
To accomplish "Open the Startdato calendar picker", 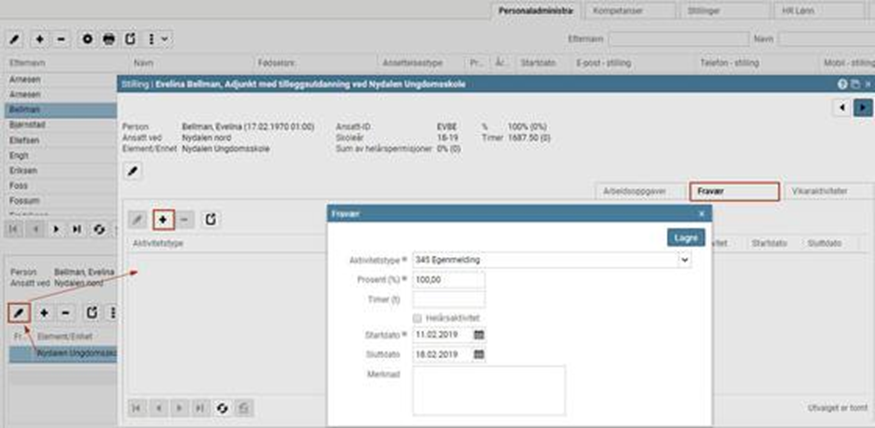I will coord(478,334).
